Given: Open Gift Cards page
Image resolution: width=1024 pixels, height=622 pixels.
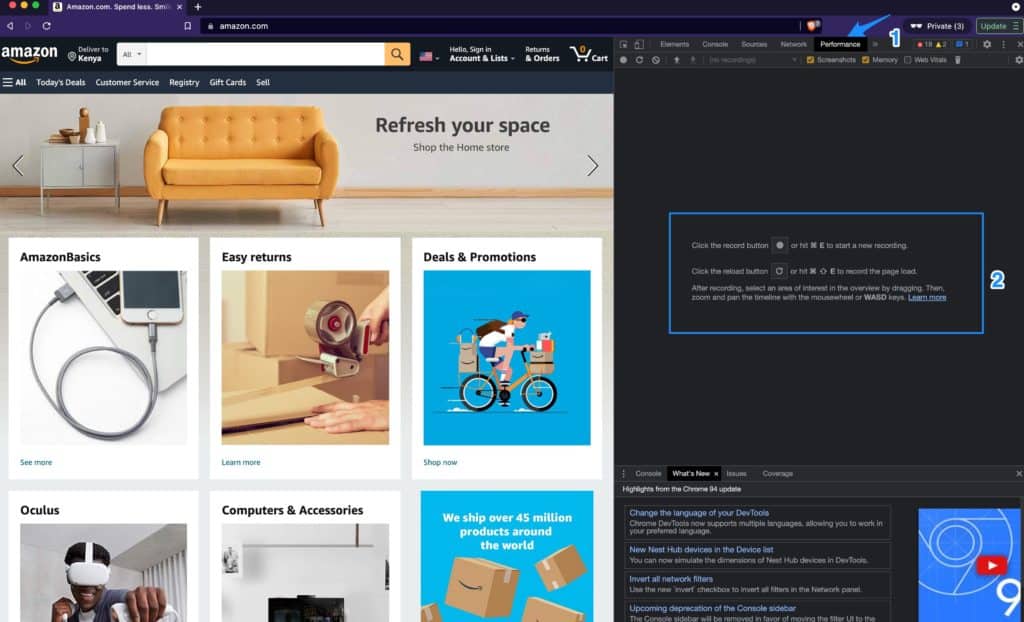Looking at the screenshot, I should [228, 82].
